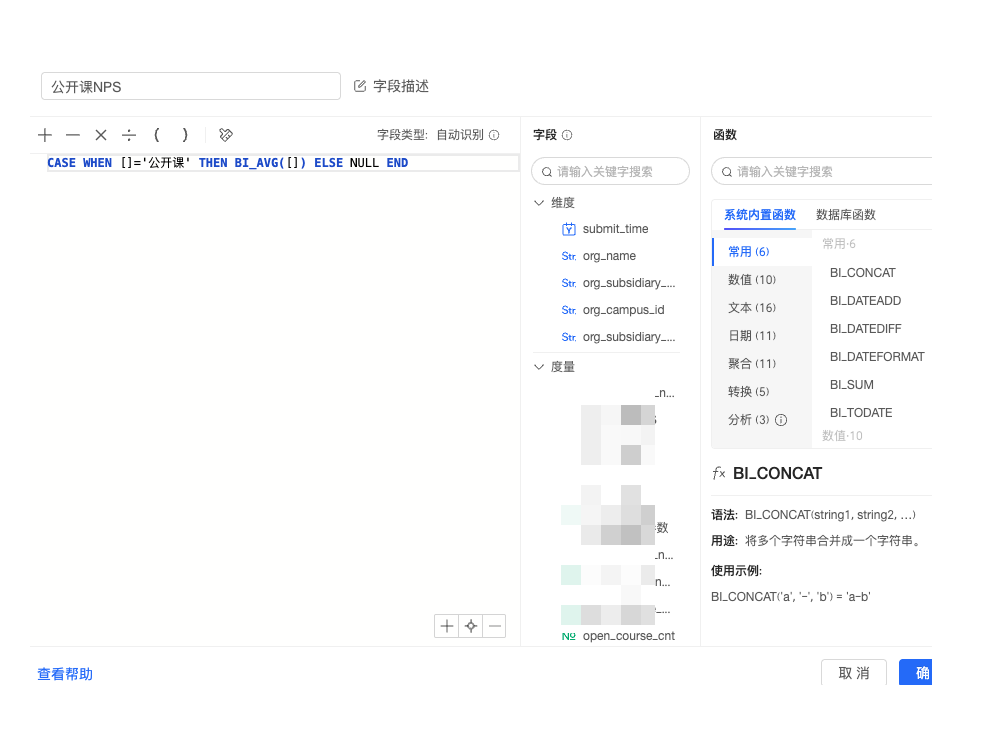
Task: Zoom in the formula editor
Action: (x=446, y=627)
